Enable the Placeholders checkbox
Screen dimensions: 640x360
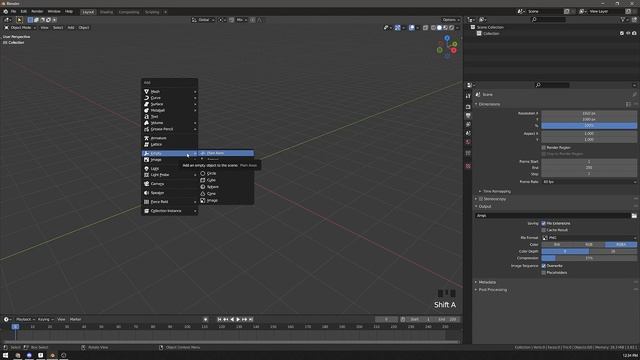(543, 272)
